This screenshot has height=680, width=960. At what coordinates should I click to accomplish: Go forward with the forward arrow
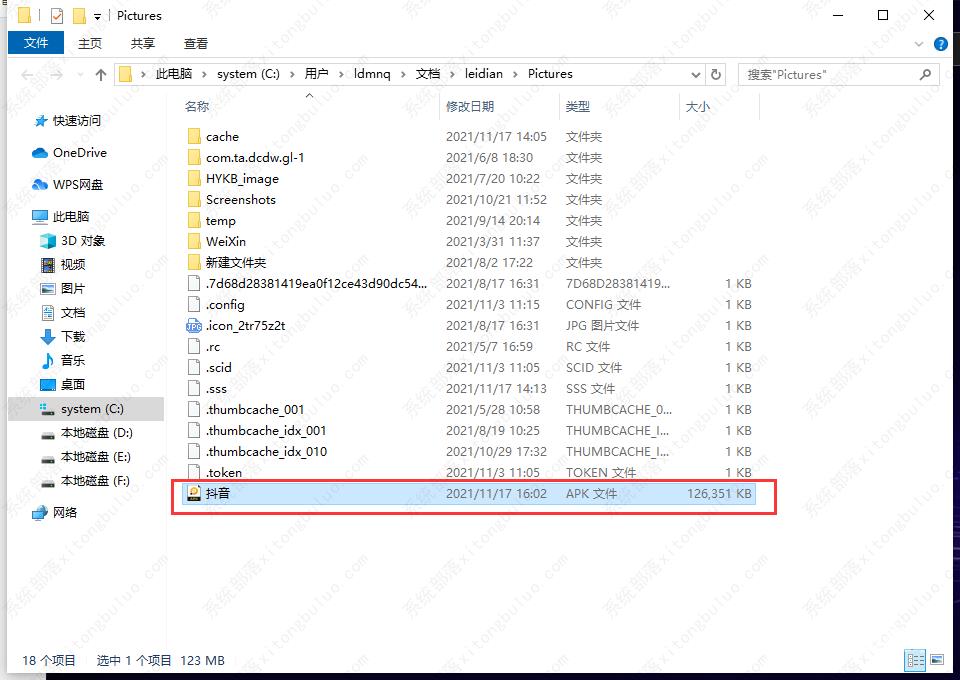coord(56,75)
